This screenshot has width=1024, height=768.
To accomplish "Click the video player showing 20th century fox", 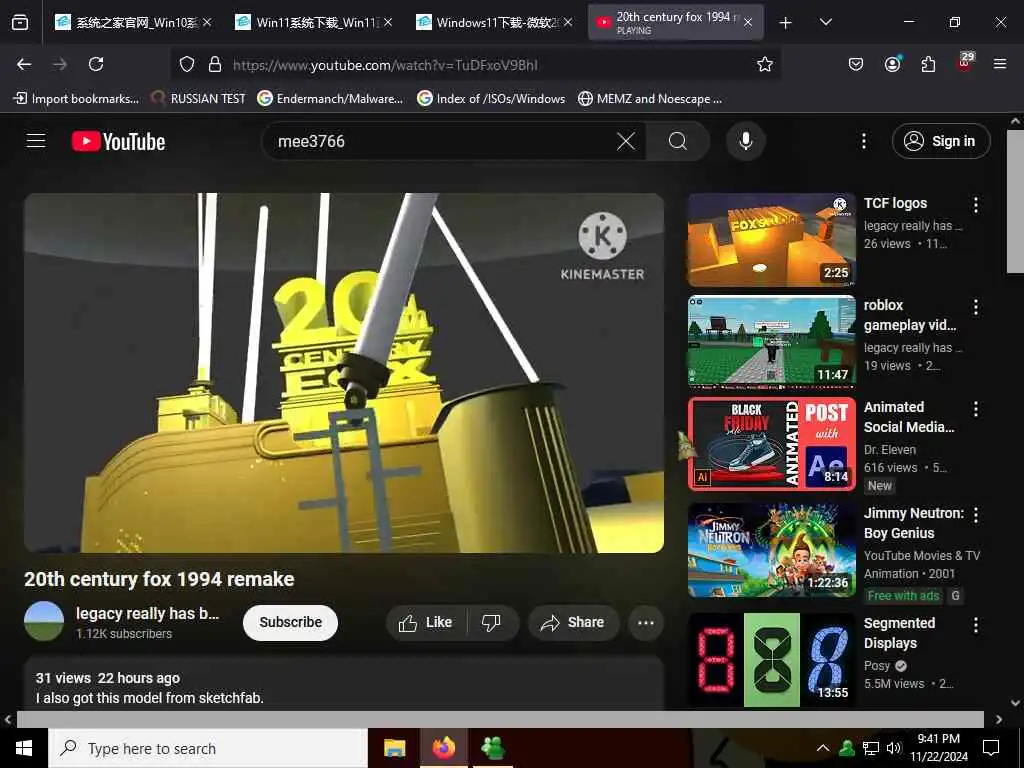I will click(x=344, y=373).
